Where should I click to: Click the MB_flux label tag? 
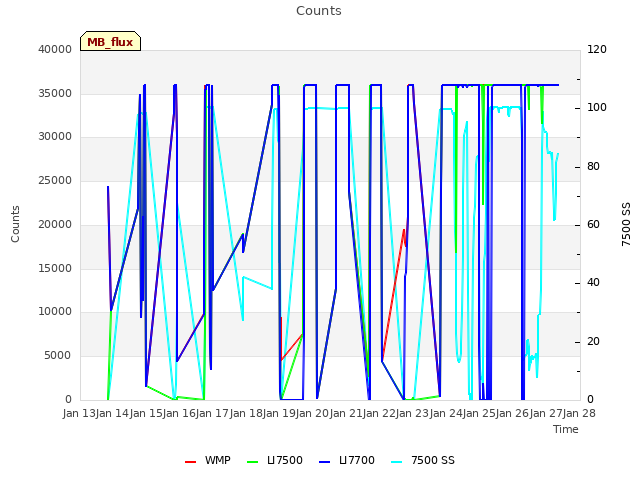pyautogui.click(x=110, y=41)
